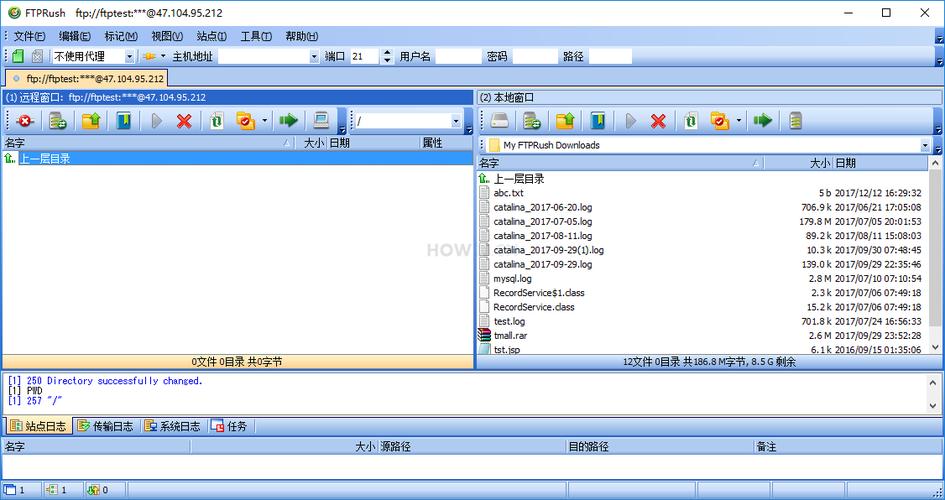Image resolution: width=945 pixels, height=500 pixels.
Task: Click the refresh icon in local window toolbar
Action: [690, 121]
